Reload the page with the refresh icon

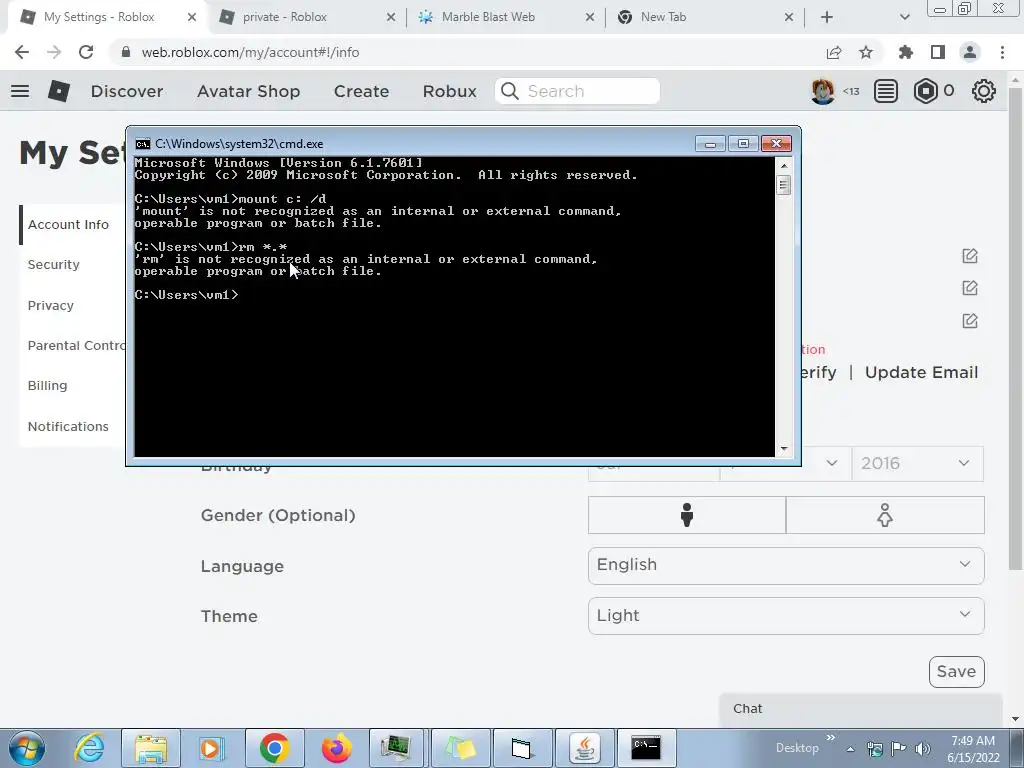[86, 52]
